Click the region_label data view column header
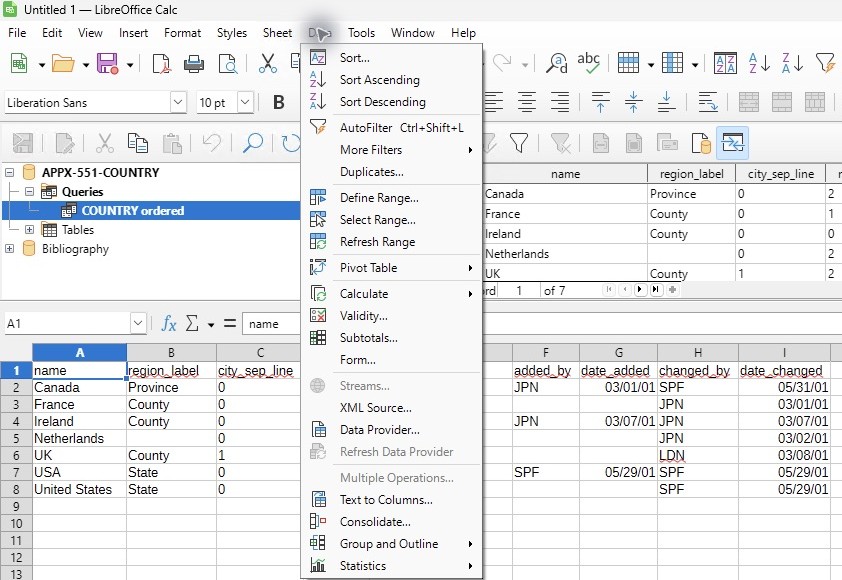The image size is (842, 580). pyautogui.click(x=692, y=174)
